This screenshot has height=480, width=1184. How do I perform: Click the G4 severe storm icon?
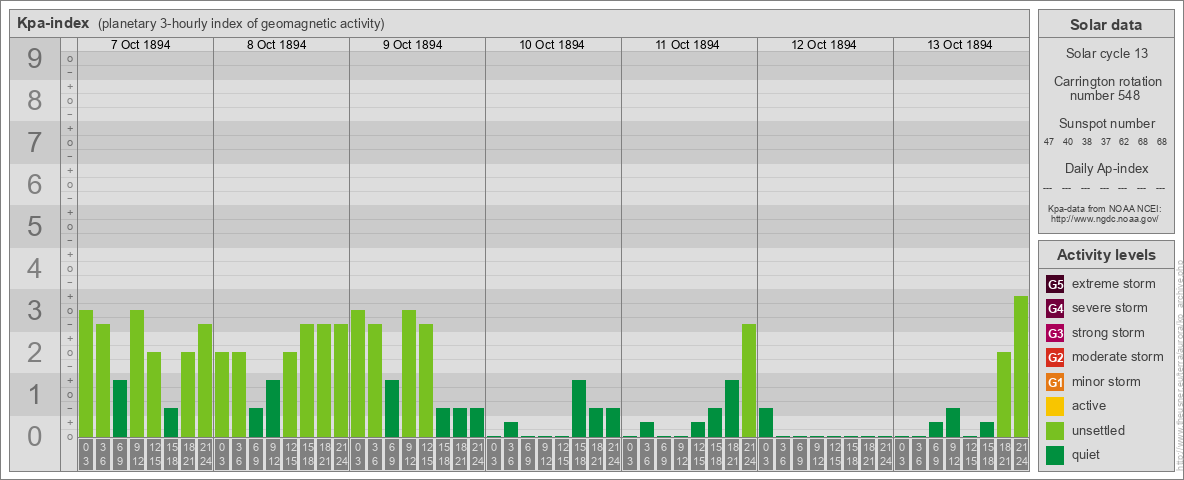pos(1055,309)
